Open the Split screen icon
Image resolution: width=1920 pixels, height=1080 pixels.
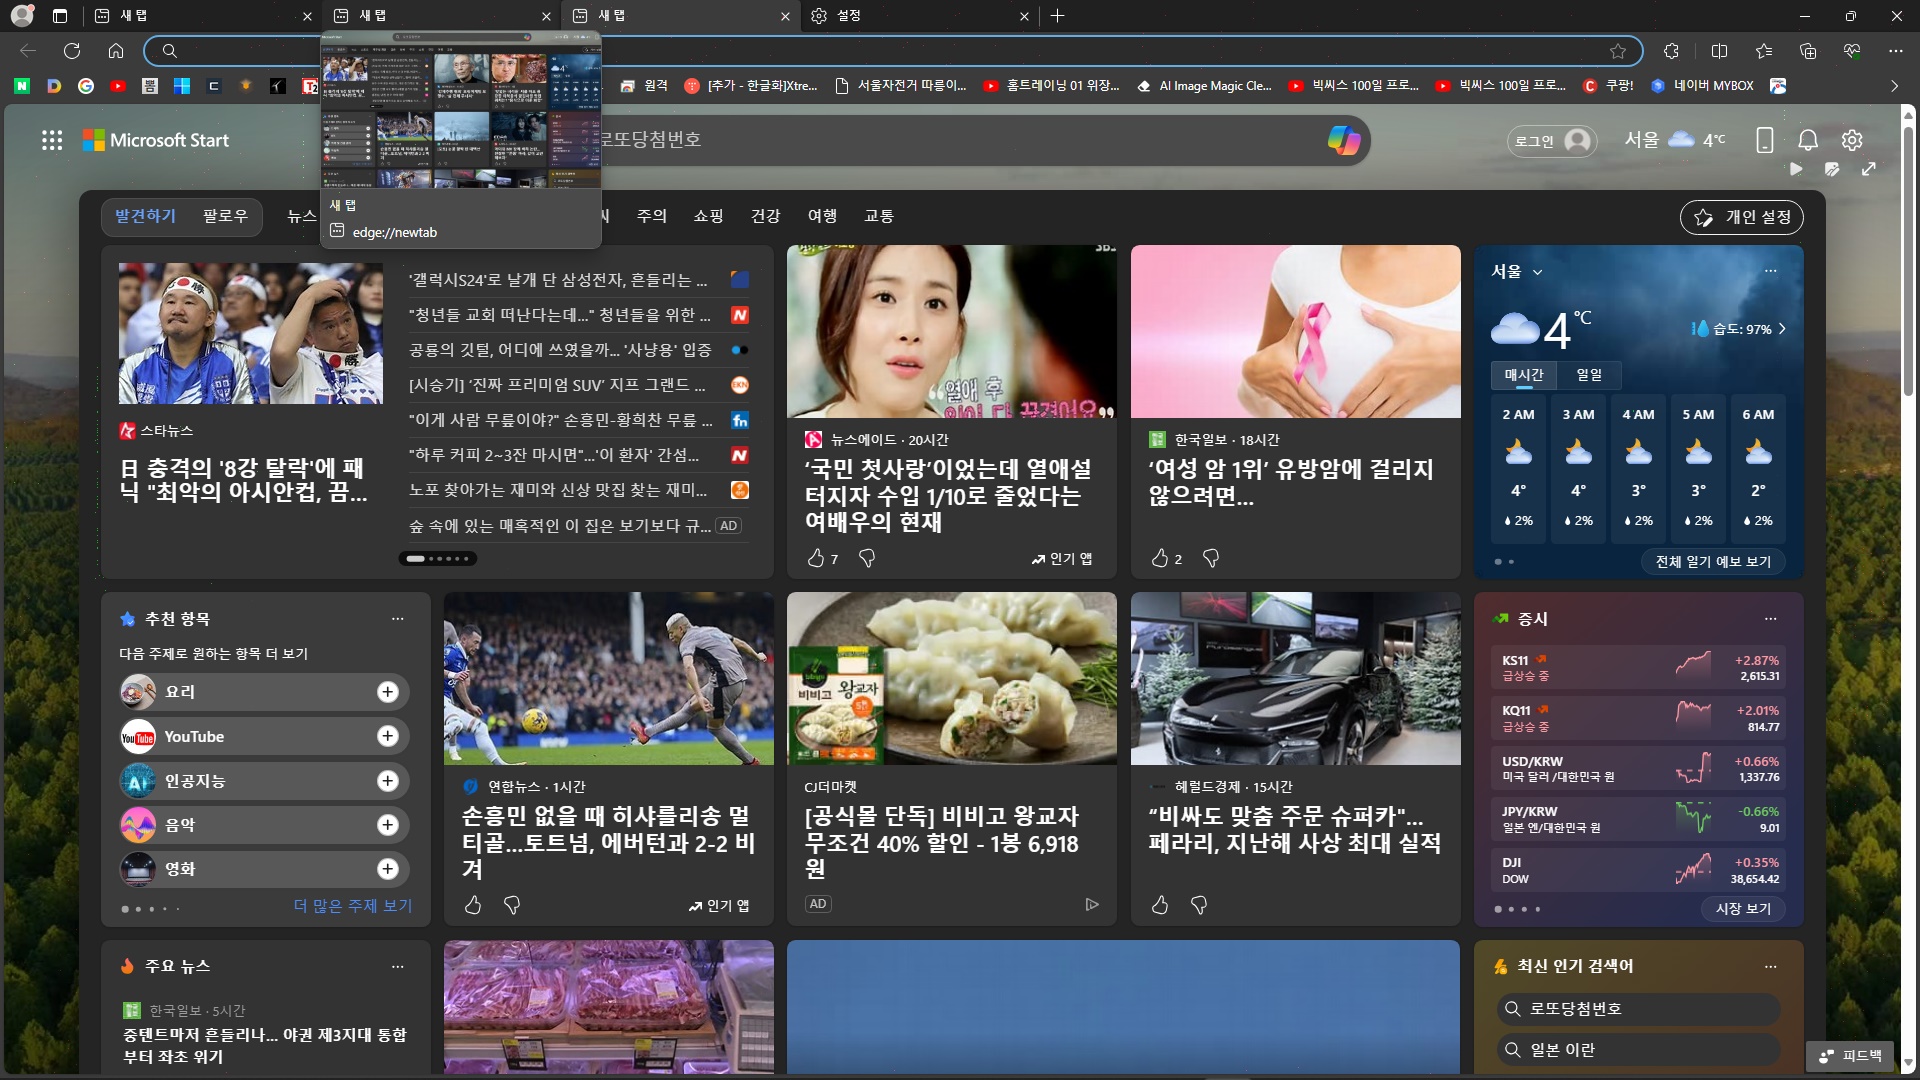click(1720, 51)
